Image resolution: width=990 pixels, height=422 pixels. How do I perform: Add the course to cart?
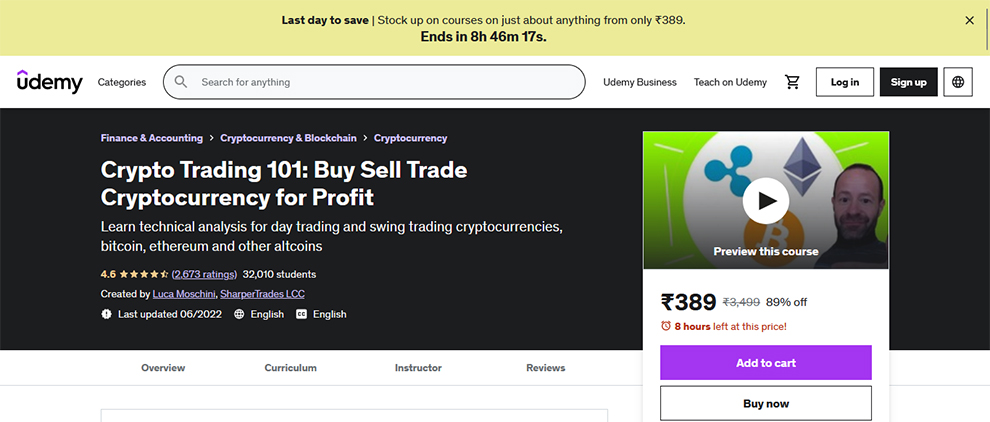765,363
